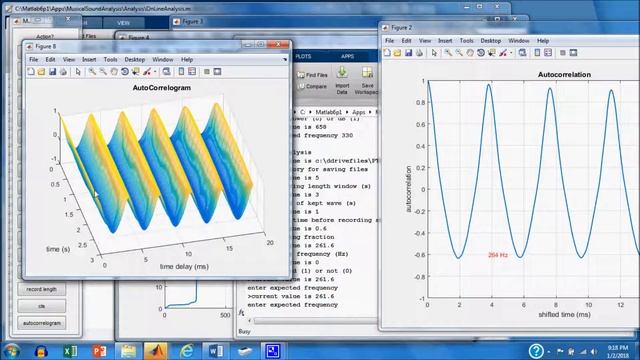Select Data Cursor tool in Figure 2
640x360 pixels.
492,53
